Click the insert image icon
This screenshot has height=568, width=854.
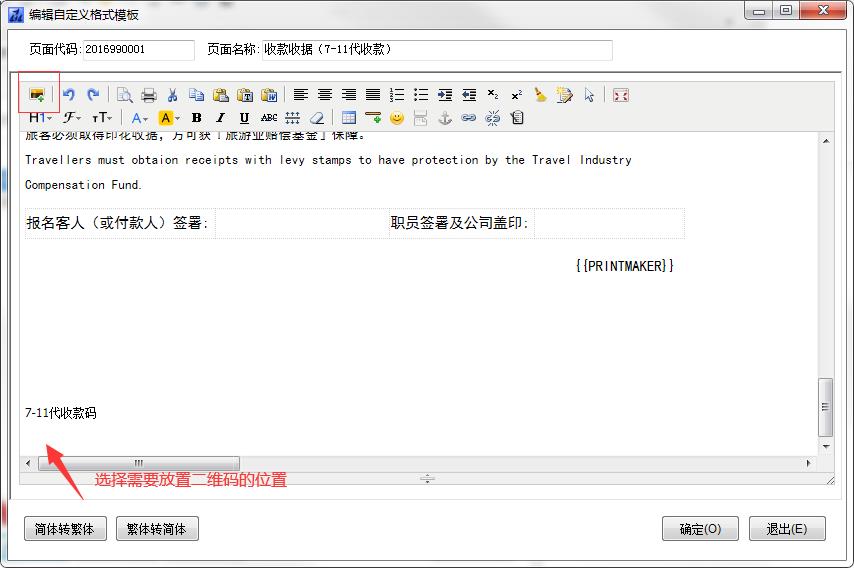pyautogui.click(x=37, y=95)
